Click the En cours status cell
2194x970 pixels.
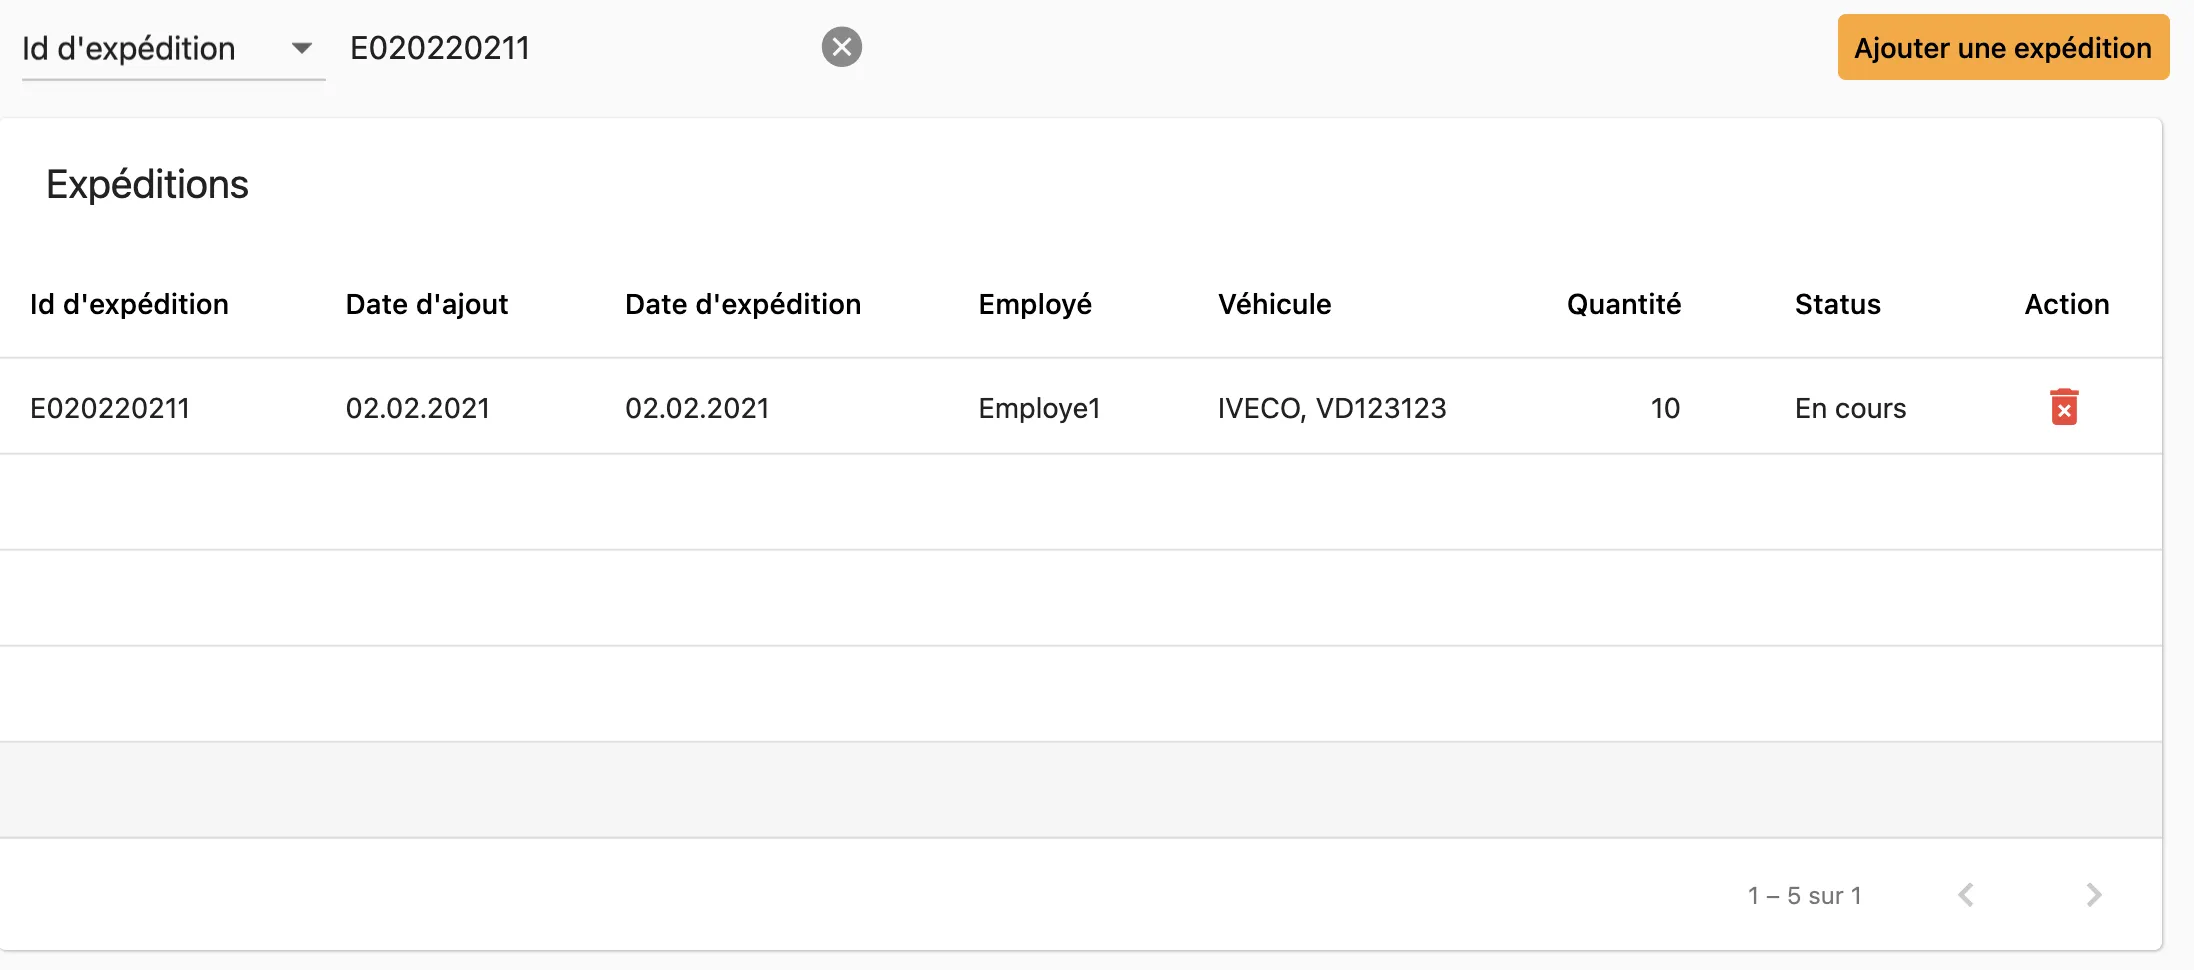pyautogui.click(x=1850, y=408)
